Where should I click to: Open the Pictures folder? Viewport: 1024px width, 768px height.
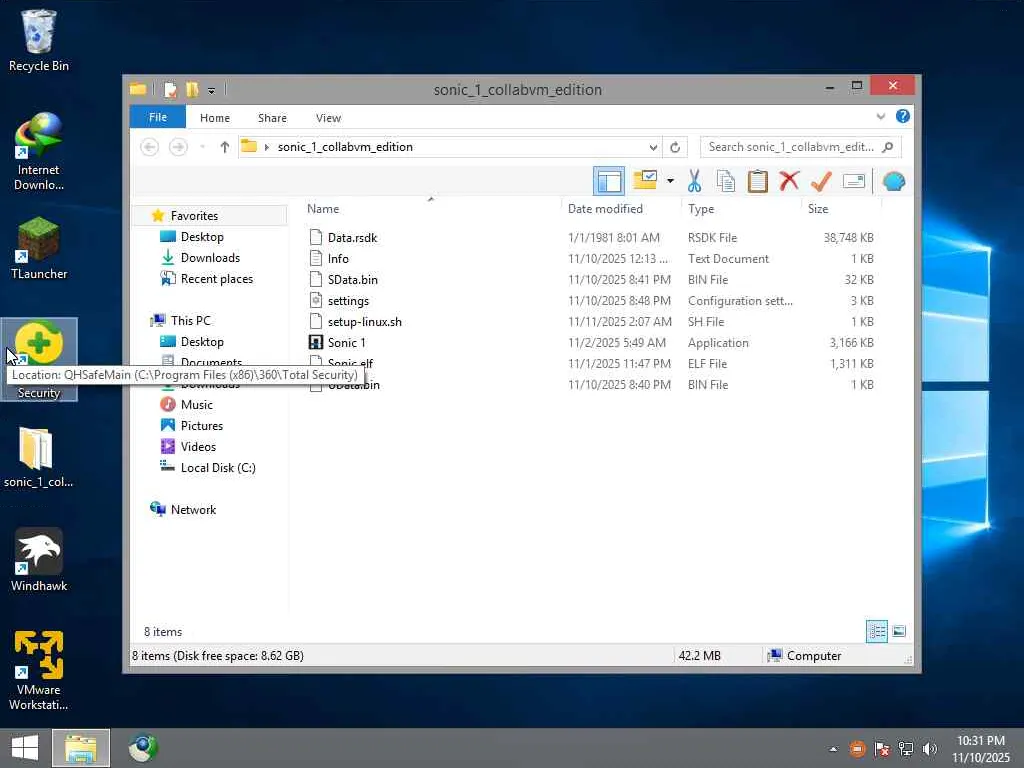(x=201, y=426)
